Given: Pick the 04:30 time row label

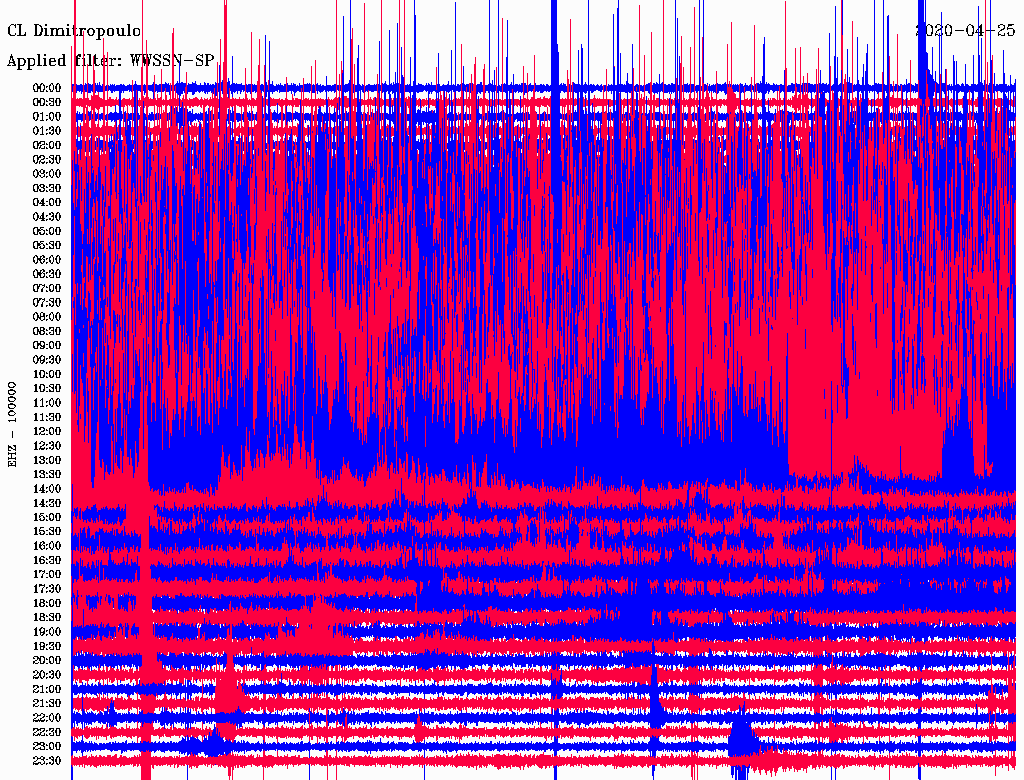Looking at the screenshot, I should (x=47, y=217).
